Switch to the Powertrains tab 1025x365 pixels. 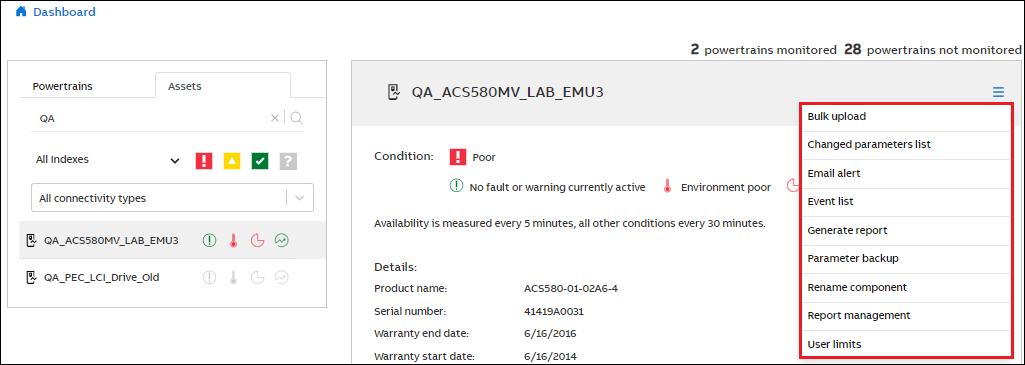(62, 86)
